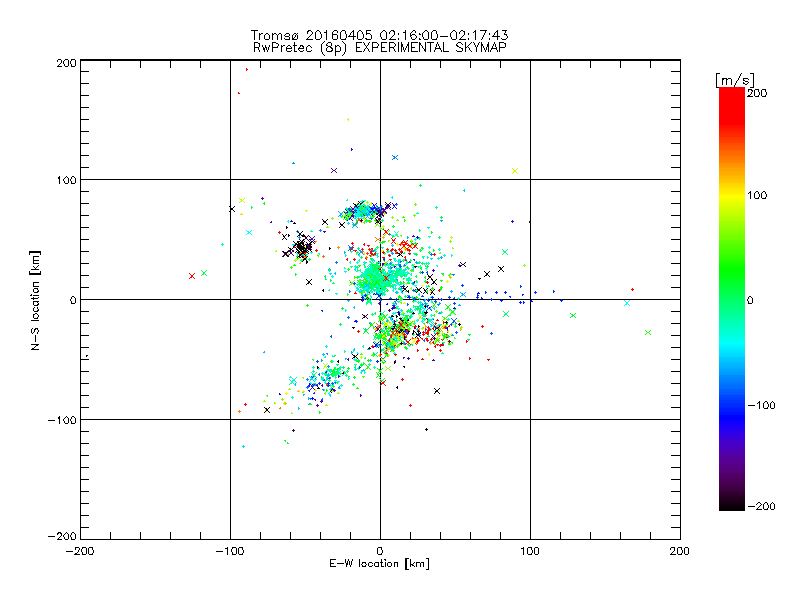Click the '[m/s]' colorbar unit label
800x600 pixels.
(735, 80)
